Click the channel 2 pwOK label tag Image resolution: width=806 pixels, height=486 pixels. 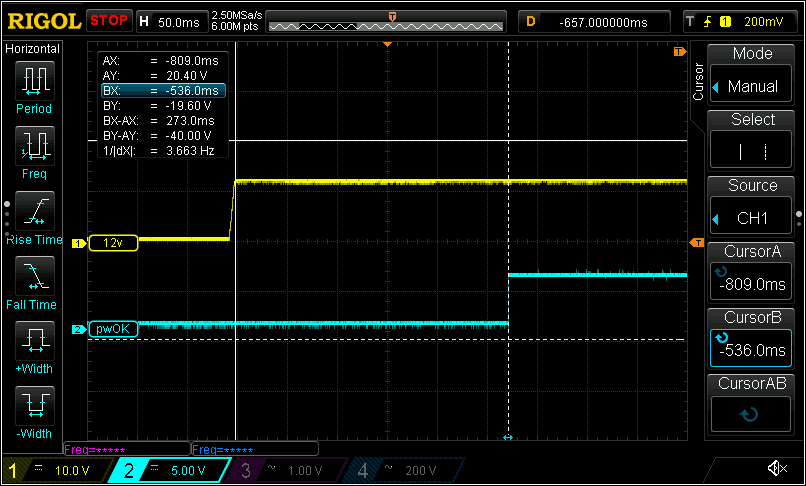coord(113,329)
